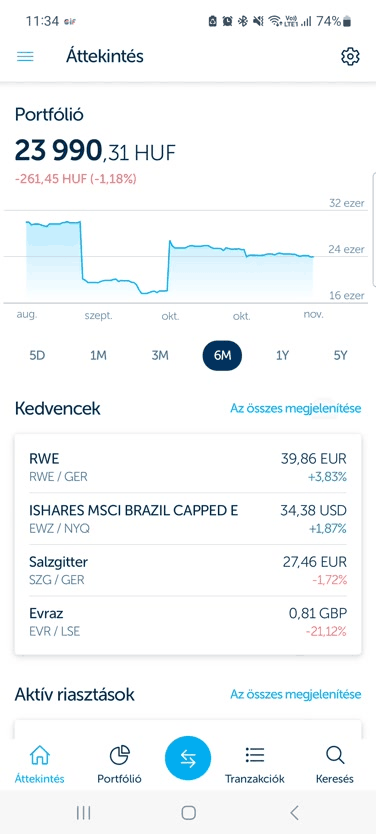This screenshot has width=376, height=834.
Task: Tap the Android home navigation button
Action: point(188,812)
